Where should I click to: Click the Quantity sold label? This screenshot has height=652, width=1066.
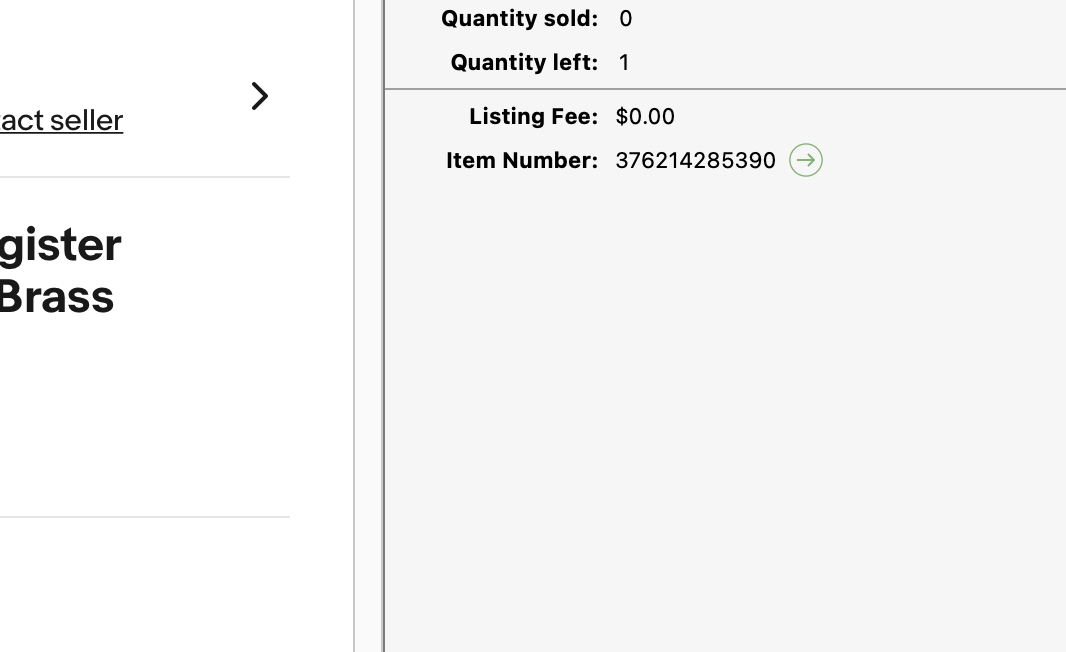[519, 18]
